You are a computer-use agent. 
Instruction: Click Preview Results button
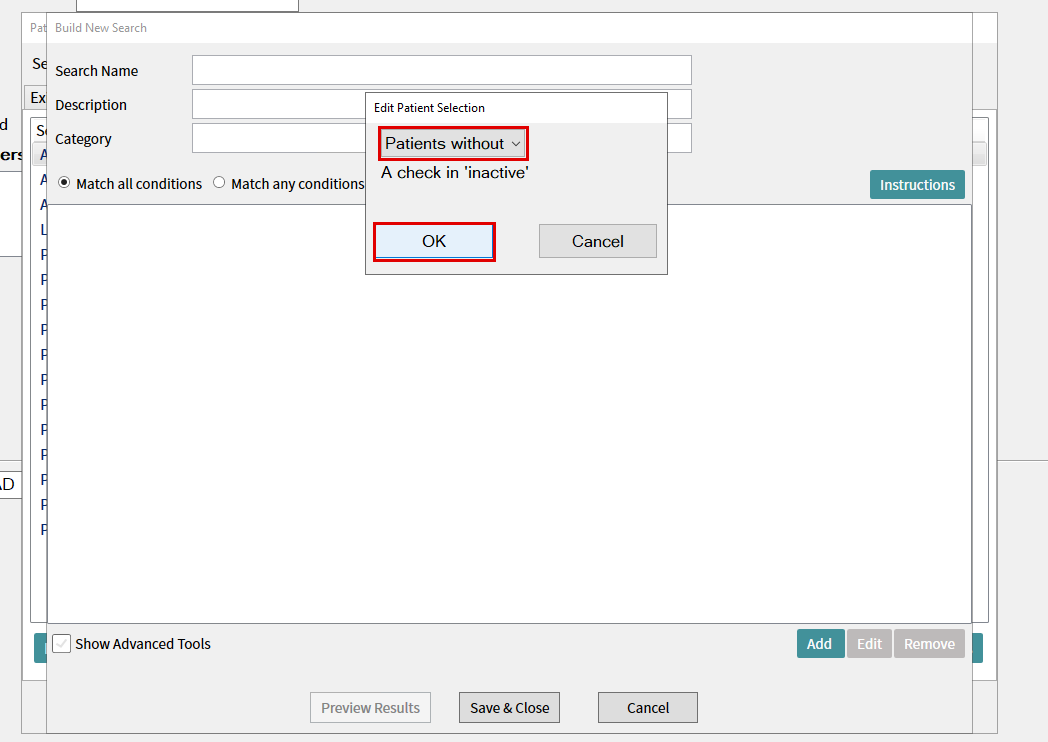coord(370,708)
